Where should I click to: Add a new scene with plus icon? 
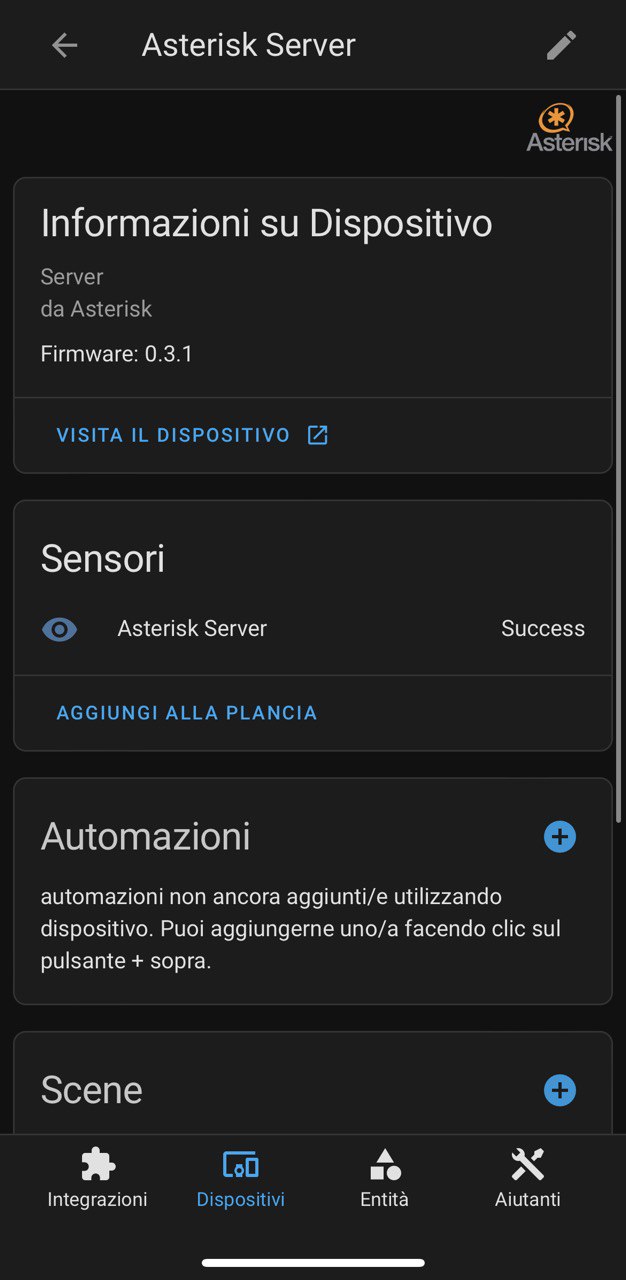click(x=560, y=1090)
